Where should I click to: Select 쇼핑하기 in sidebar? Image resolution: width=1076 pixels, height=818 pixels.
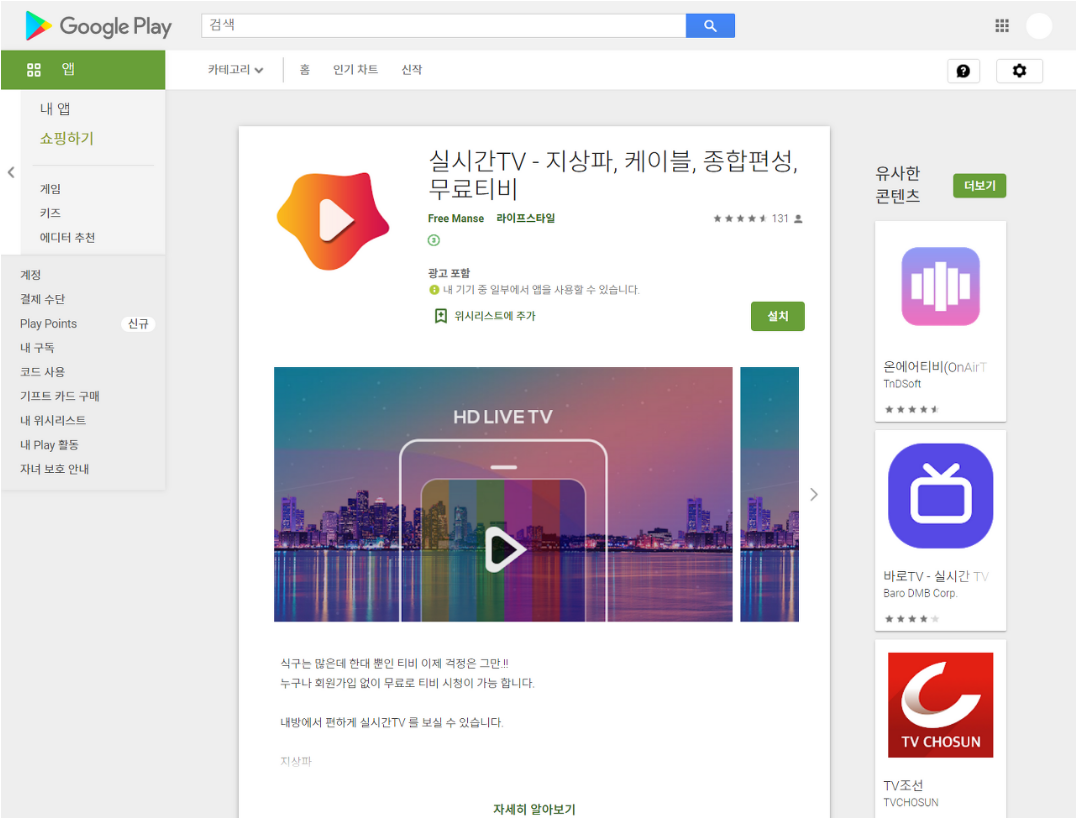pyautogui.click(x=67, y=139)
